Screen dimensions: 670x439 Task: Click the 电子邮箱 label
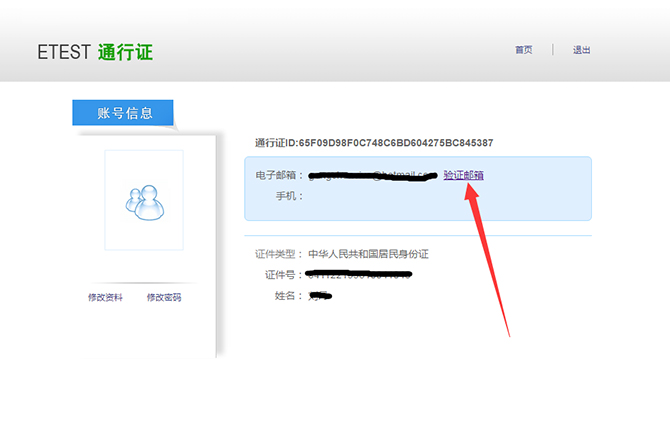click(x=279, y=176)
